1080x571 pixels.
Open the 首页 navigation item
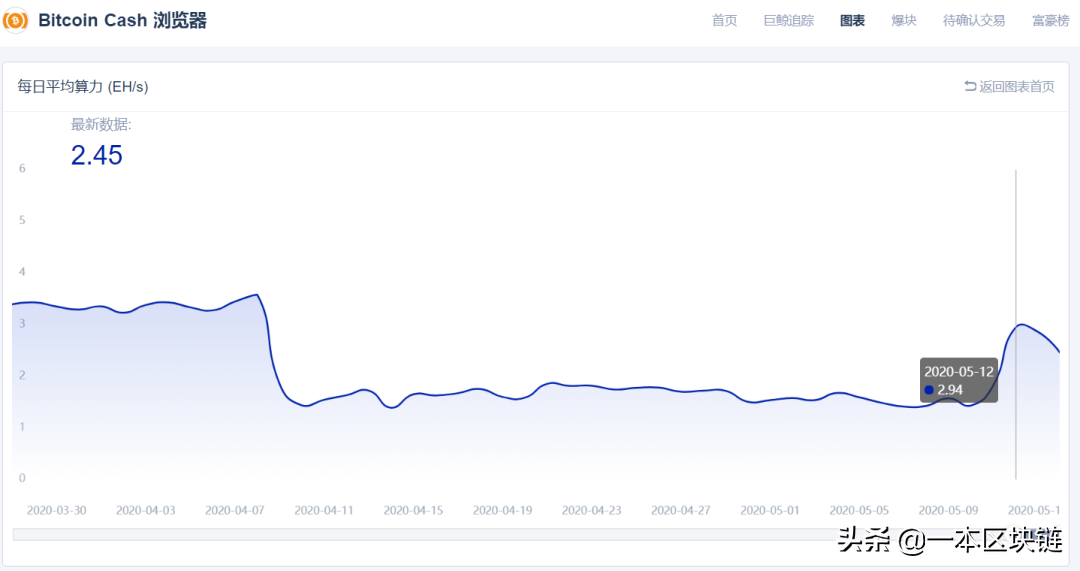click(x=724, y=21)
